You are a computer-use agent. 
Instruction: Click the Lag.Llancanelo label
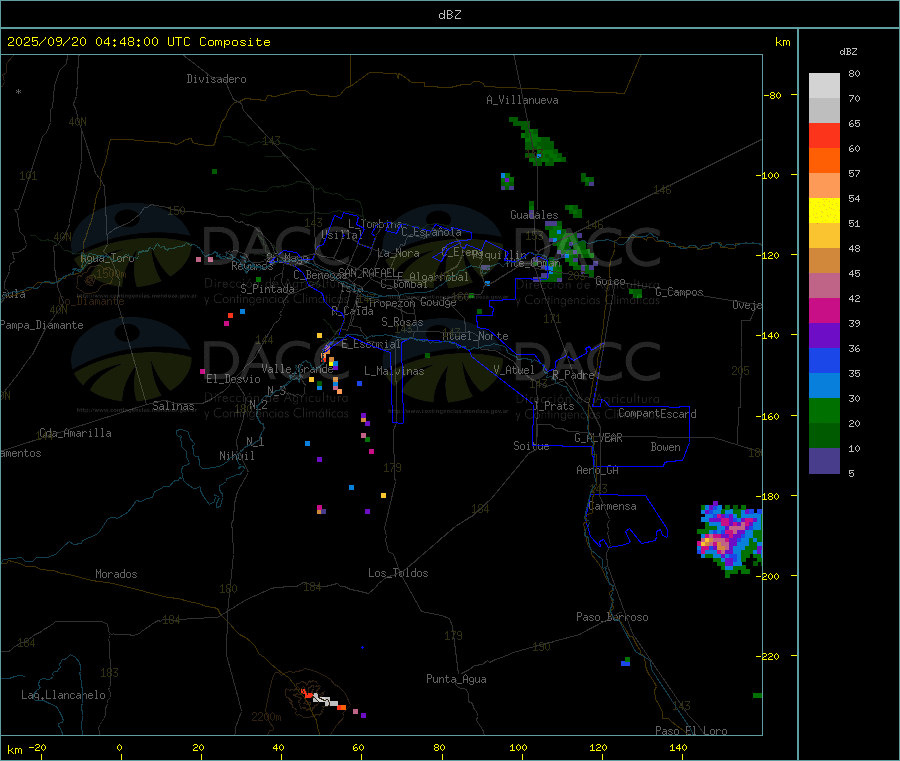click(63, 695)
